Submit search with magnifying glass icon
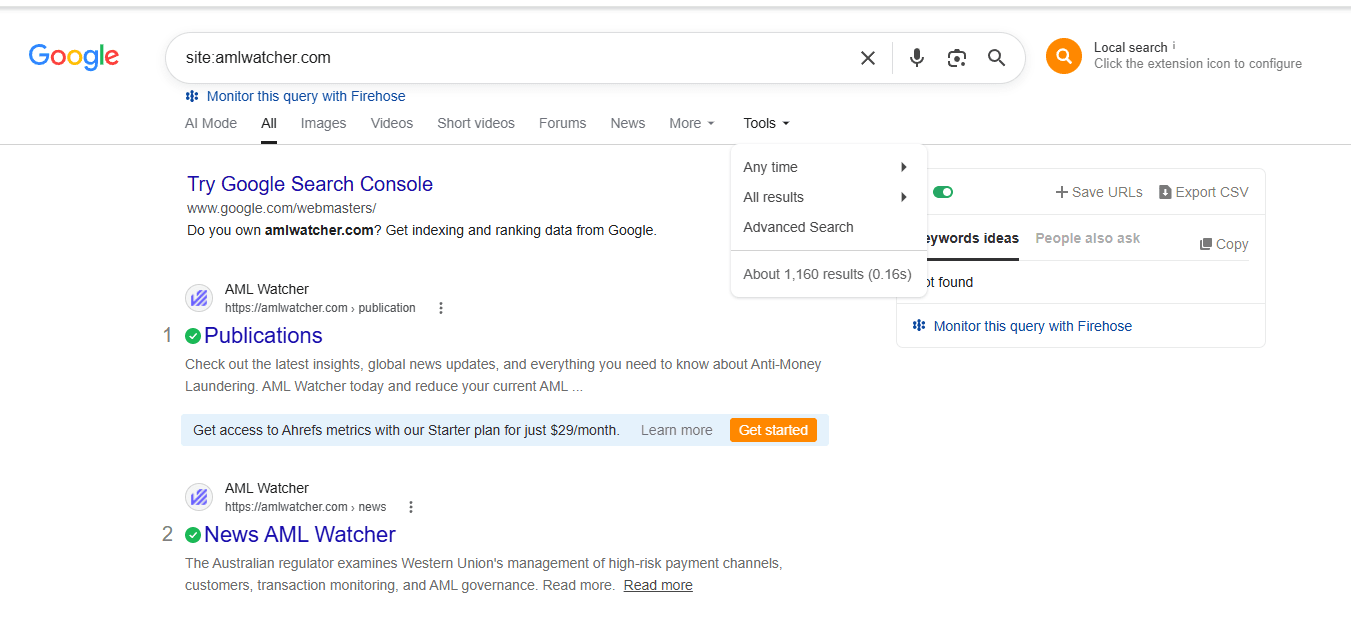The height and width of the screenshot is (631, 1351). (997, 58)
